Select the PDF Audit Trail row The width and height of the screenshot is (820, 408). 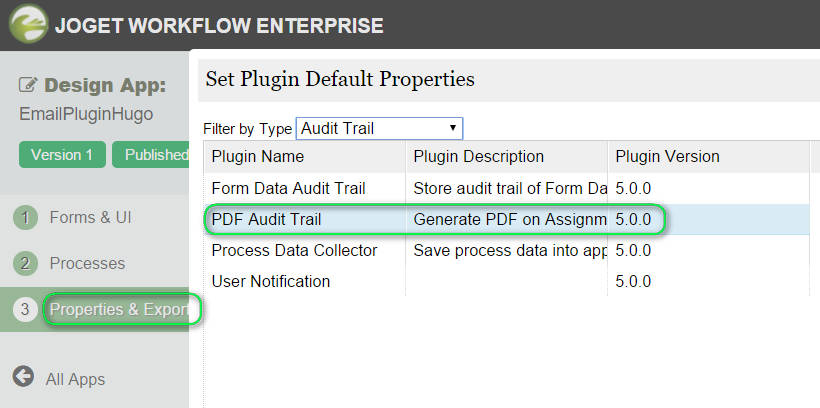click(x=266, y=219)
